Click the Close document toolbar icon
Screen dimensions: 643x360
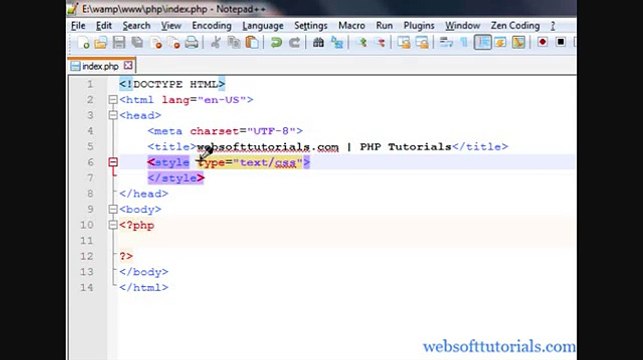point(156,42)
